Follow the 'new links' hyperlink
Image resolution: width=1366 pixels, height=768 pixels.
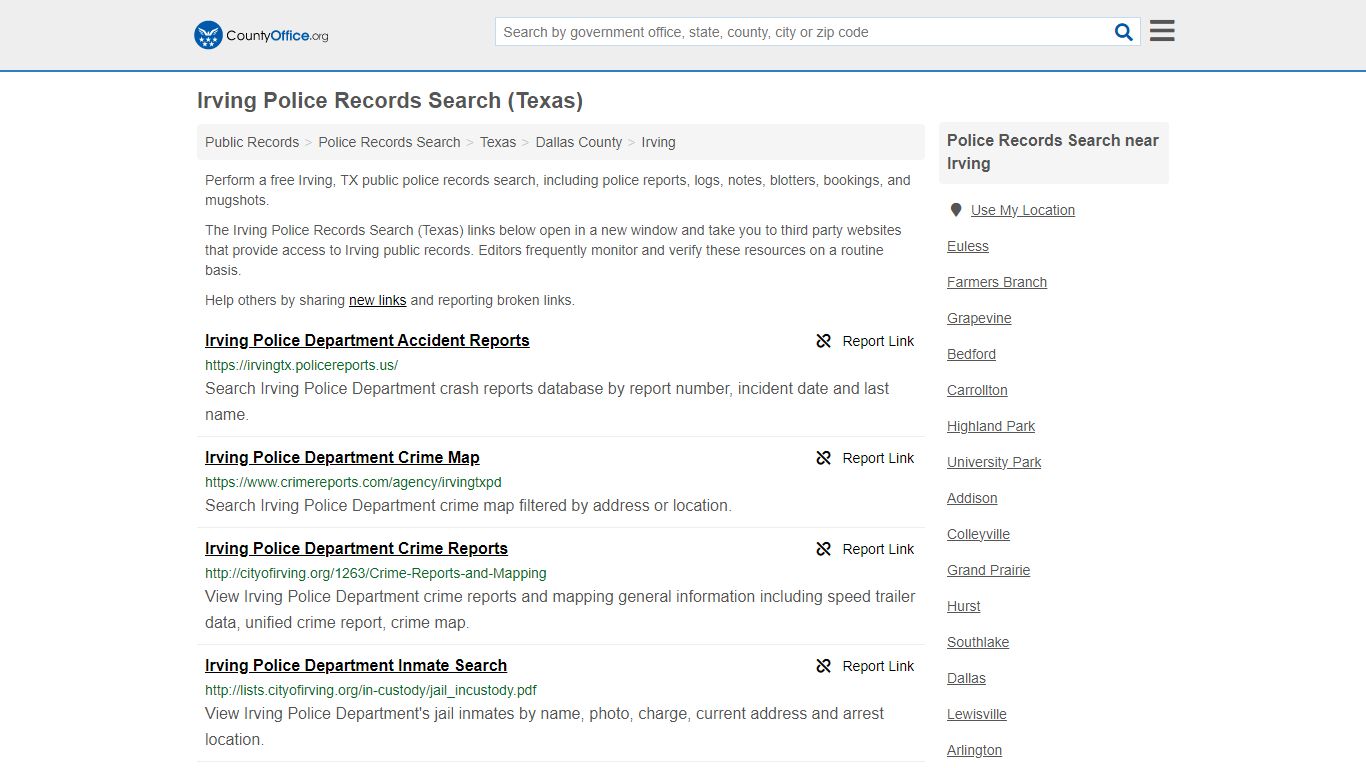pyautogui.click(x=377, y=300)
